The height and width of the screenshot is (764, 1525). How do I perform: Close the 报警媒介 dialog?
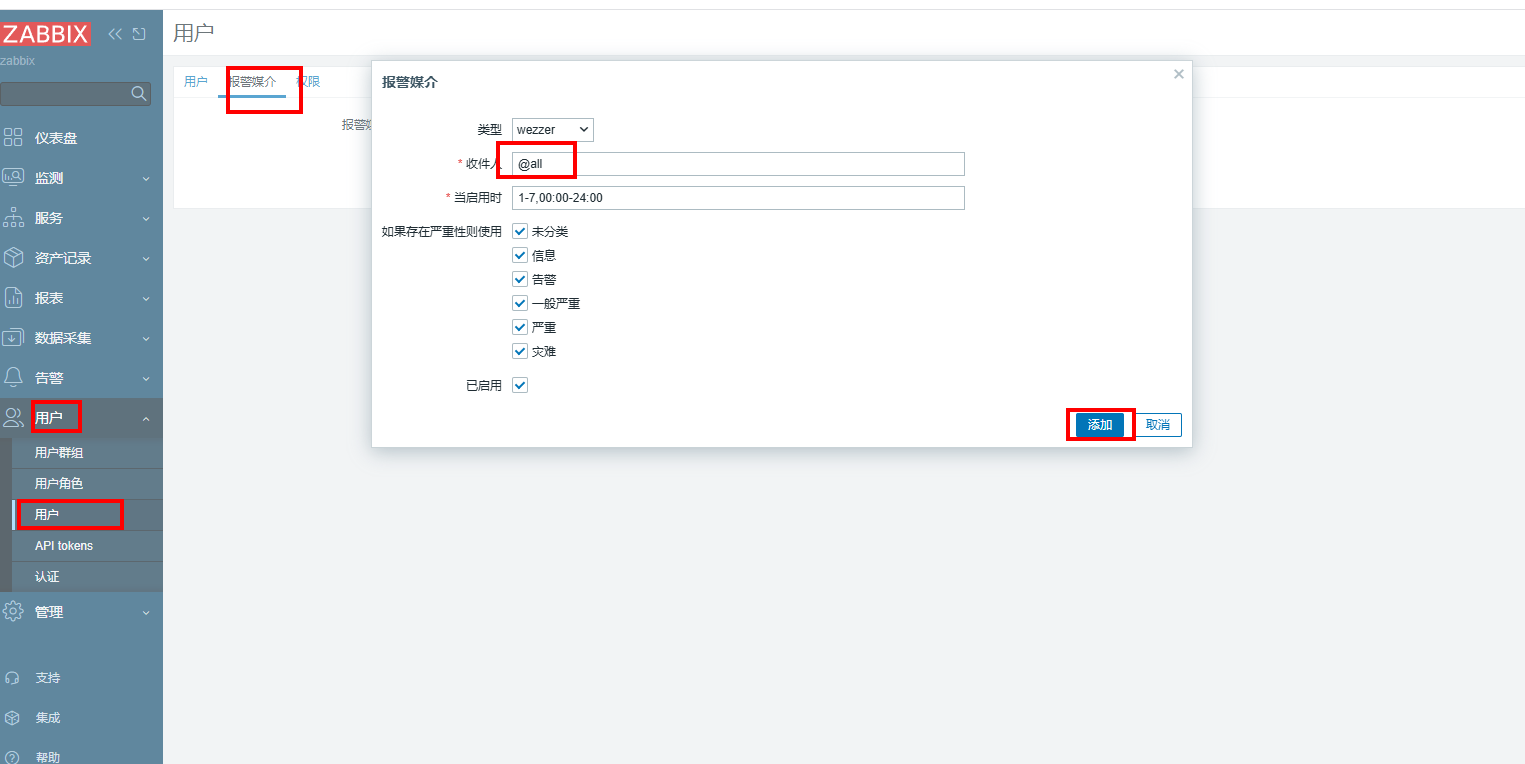(x=1179, y=74)
